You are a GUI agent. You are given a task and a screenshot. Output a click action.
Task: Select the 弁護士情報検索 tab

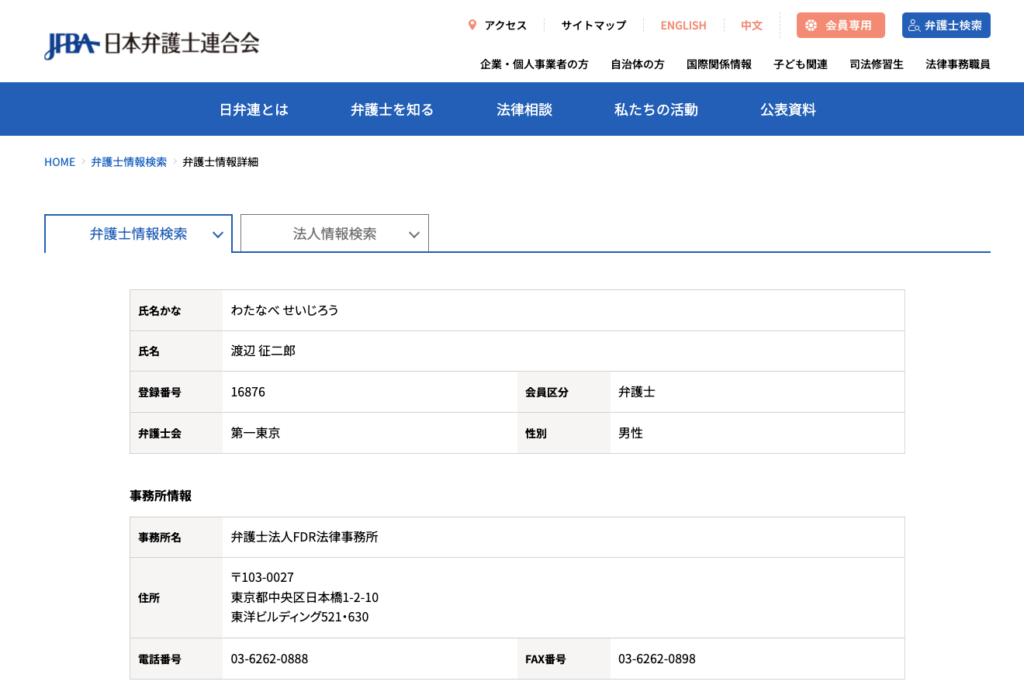pos(138,234)
